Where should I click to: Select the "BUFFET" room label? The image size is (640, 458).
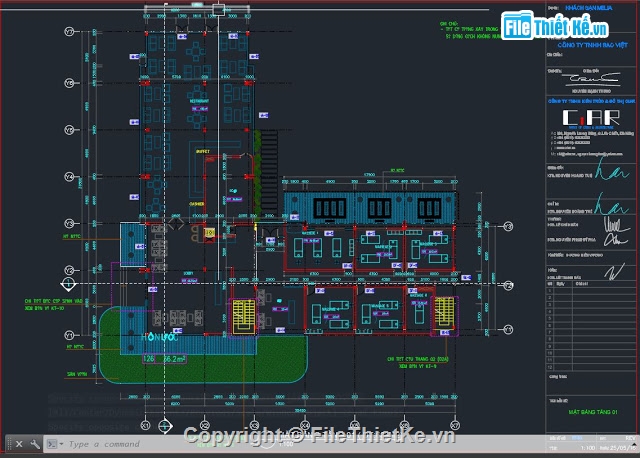coord(202,151)
